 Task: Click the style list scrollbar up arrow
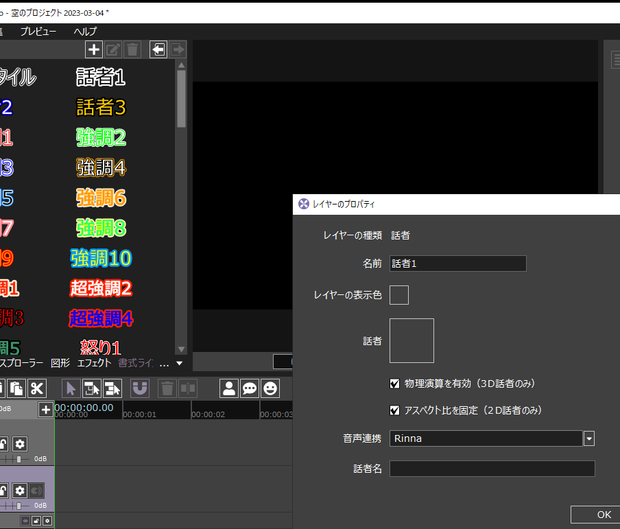181,65
